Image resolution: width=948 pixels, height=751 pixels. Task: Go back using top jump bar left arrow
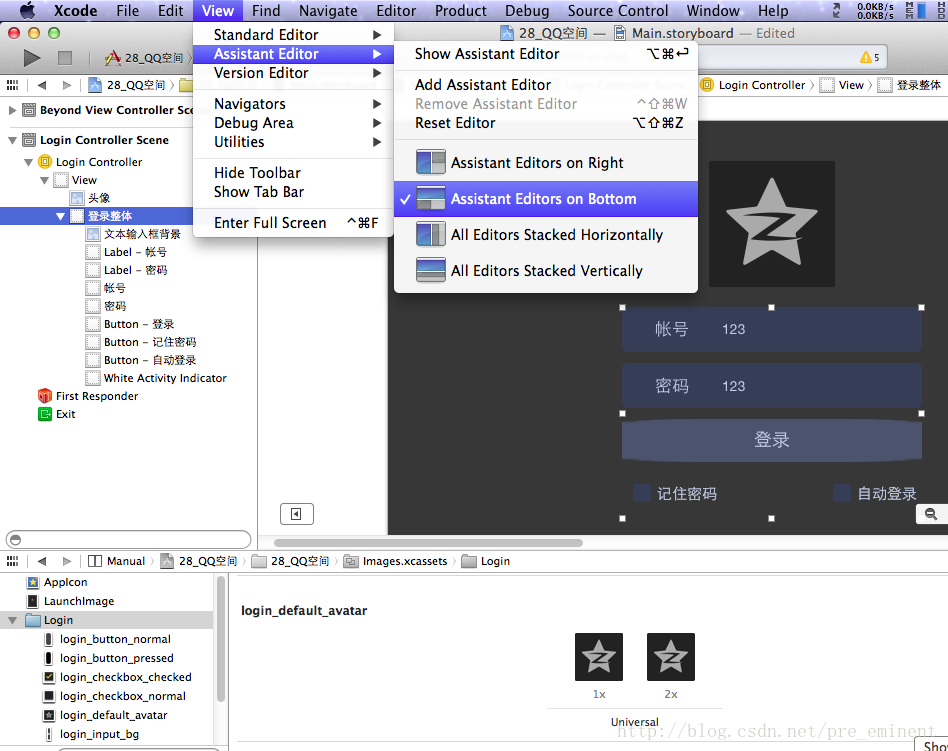[x=42, y=85]
